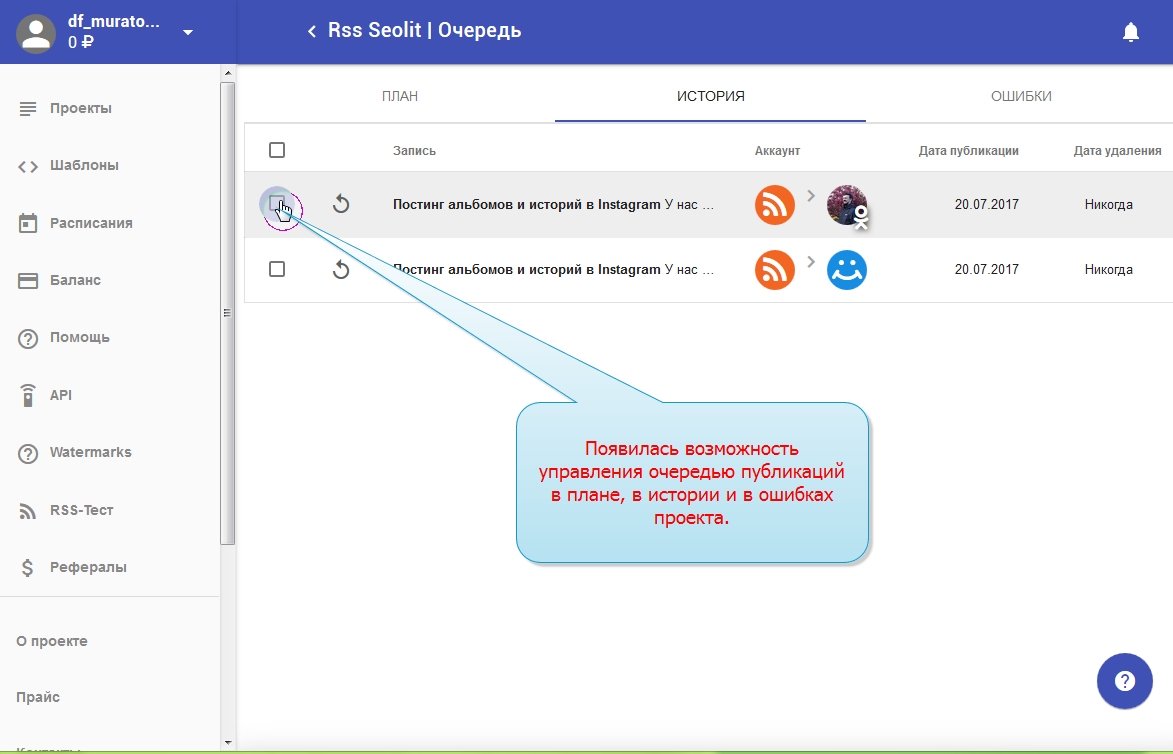Check the first row's checkbox
Image resolution: width=1173 pixels, height=754 pixels.
click(x=277, y=204)
